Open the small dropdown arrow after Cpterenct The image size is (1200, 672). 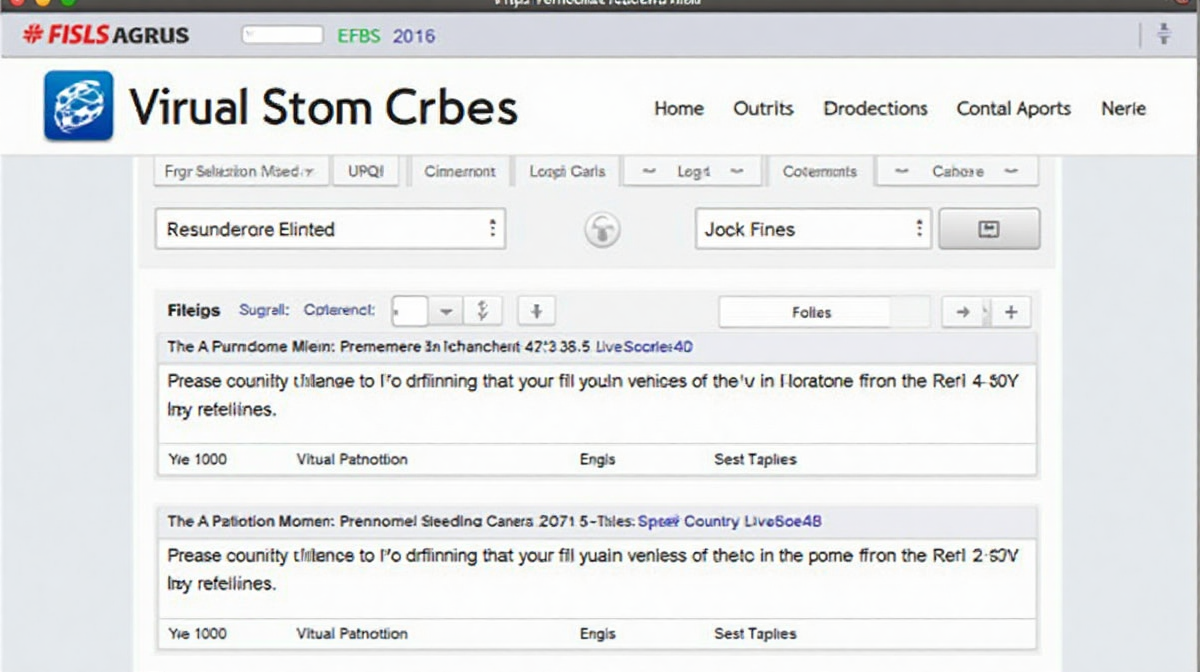coord(446,312)
